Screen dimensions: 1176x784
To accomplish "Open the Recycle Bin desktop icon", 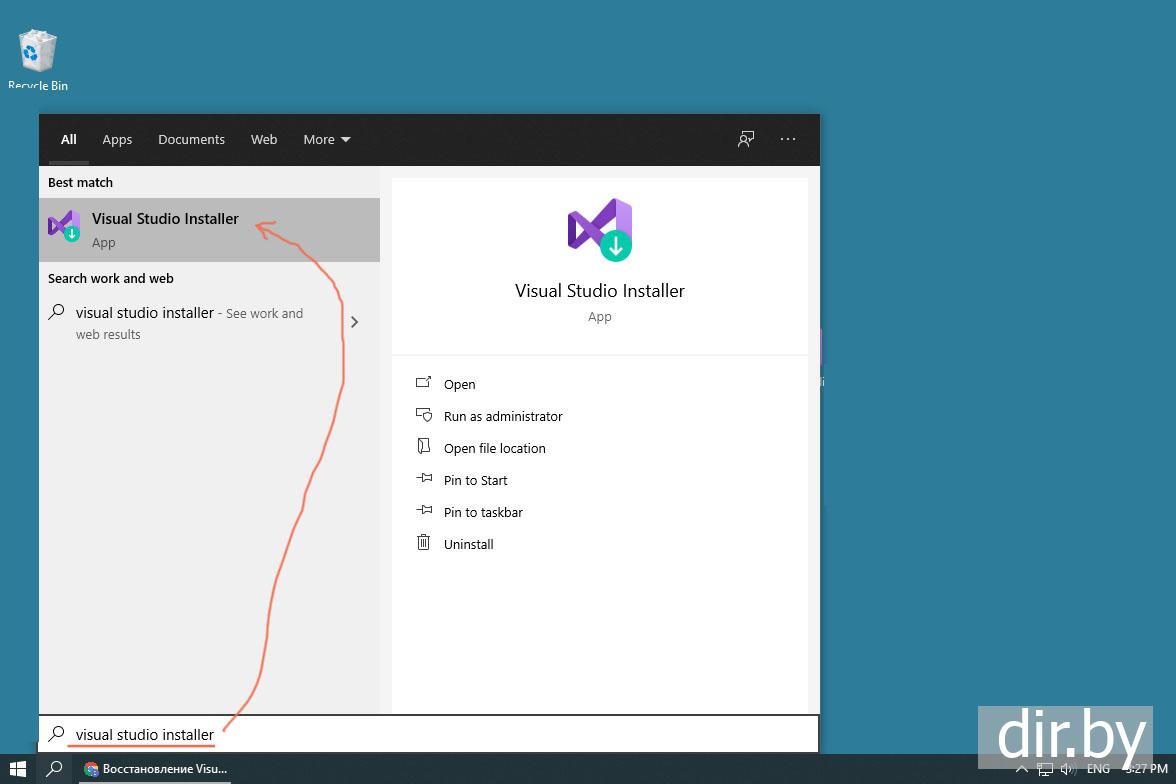I will click(x=38, y=59).
